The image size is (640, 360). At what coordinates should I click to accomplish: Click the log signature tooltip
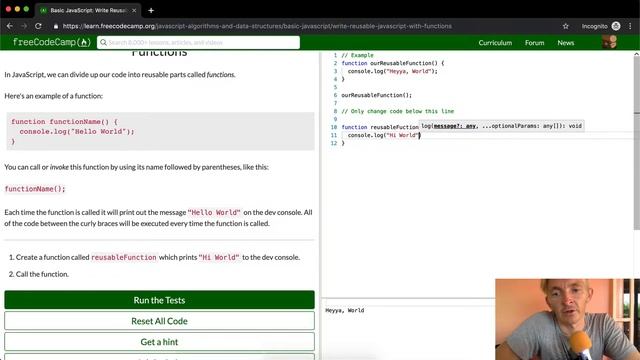click(501, 126)
